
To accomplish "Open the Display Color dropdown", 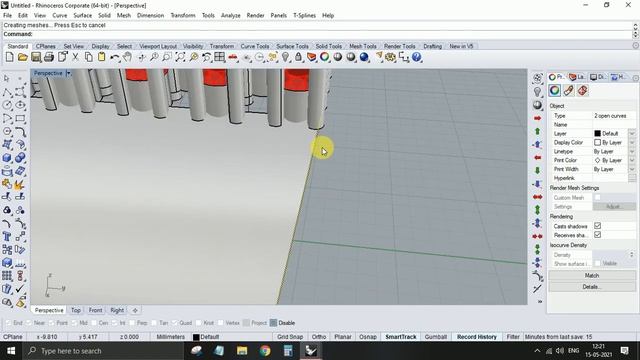I will pyautogui.click(x=632, y=142).
